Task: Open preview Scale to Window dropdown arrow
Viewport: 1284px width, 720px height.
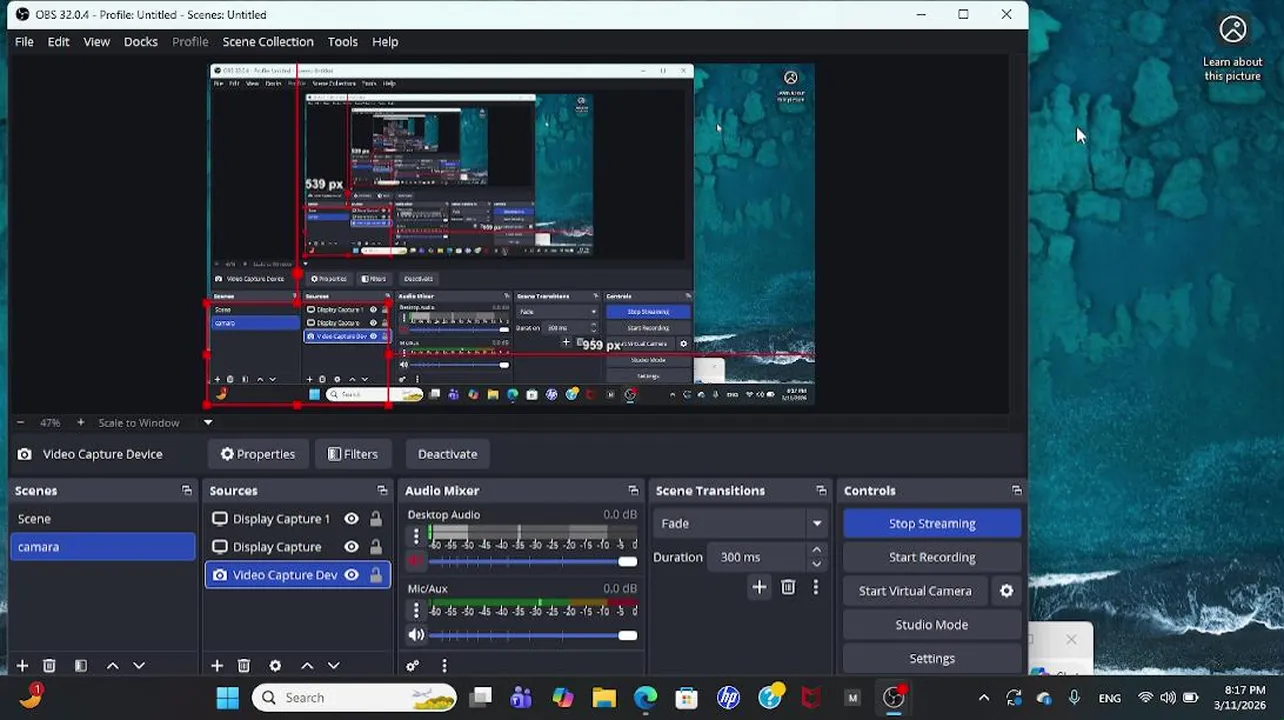Action: click(x=208, y=423)
